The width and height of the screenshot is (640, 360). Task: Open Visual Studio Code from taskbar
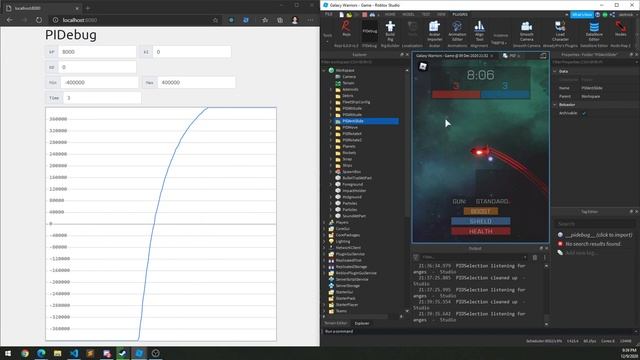pyautogui.click(x=74, y=353)
